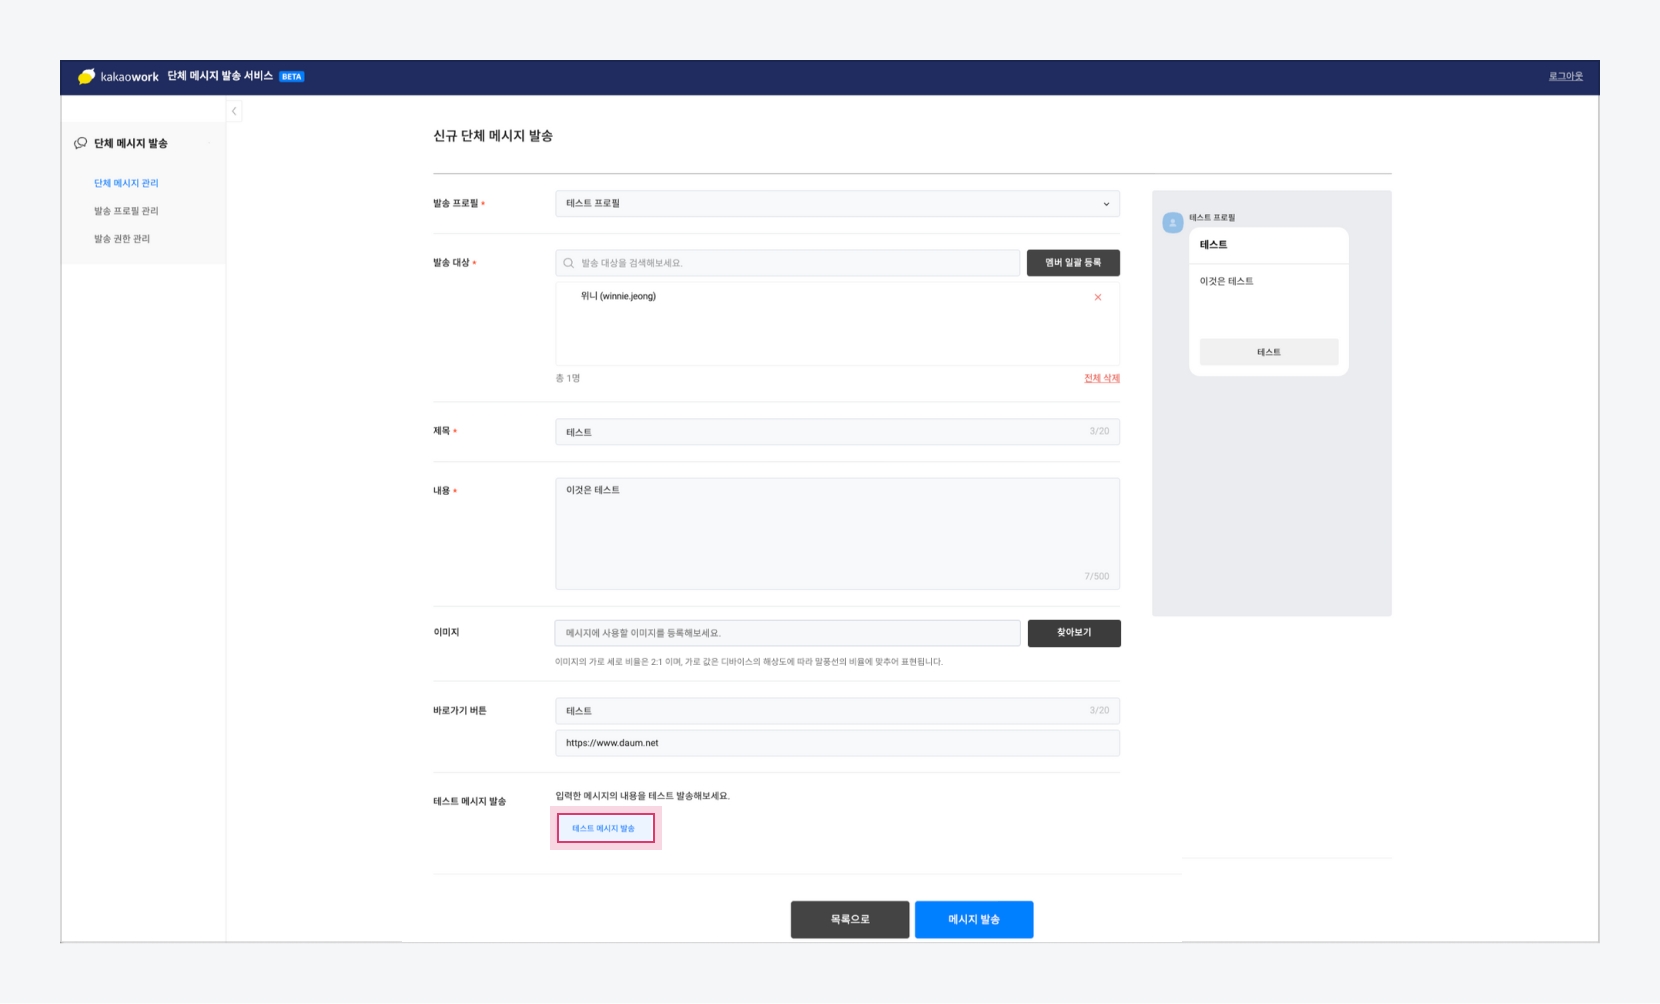Remove recipient 위니 with the red X
The image size is (1660, 1004).
[x=1098, y=297]
